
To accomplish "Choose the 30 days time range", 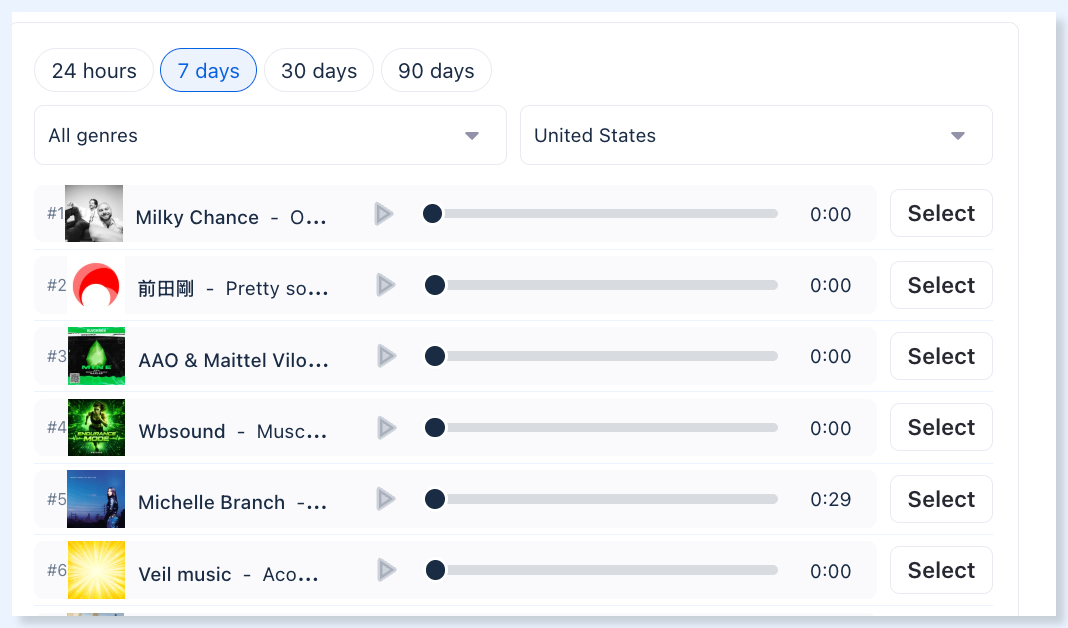I will [x=319, y=70].
